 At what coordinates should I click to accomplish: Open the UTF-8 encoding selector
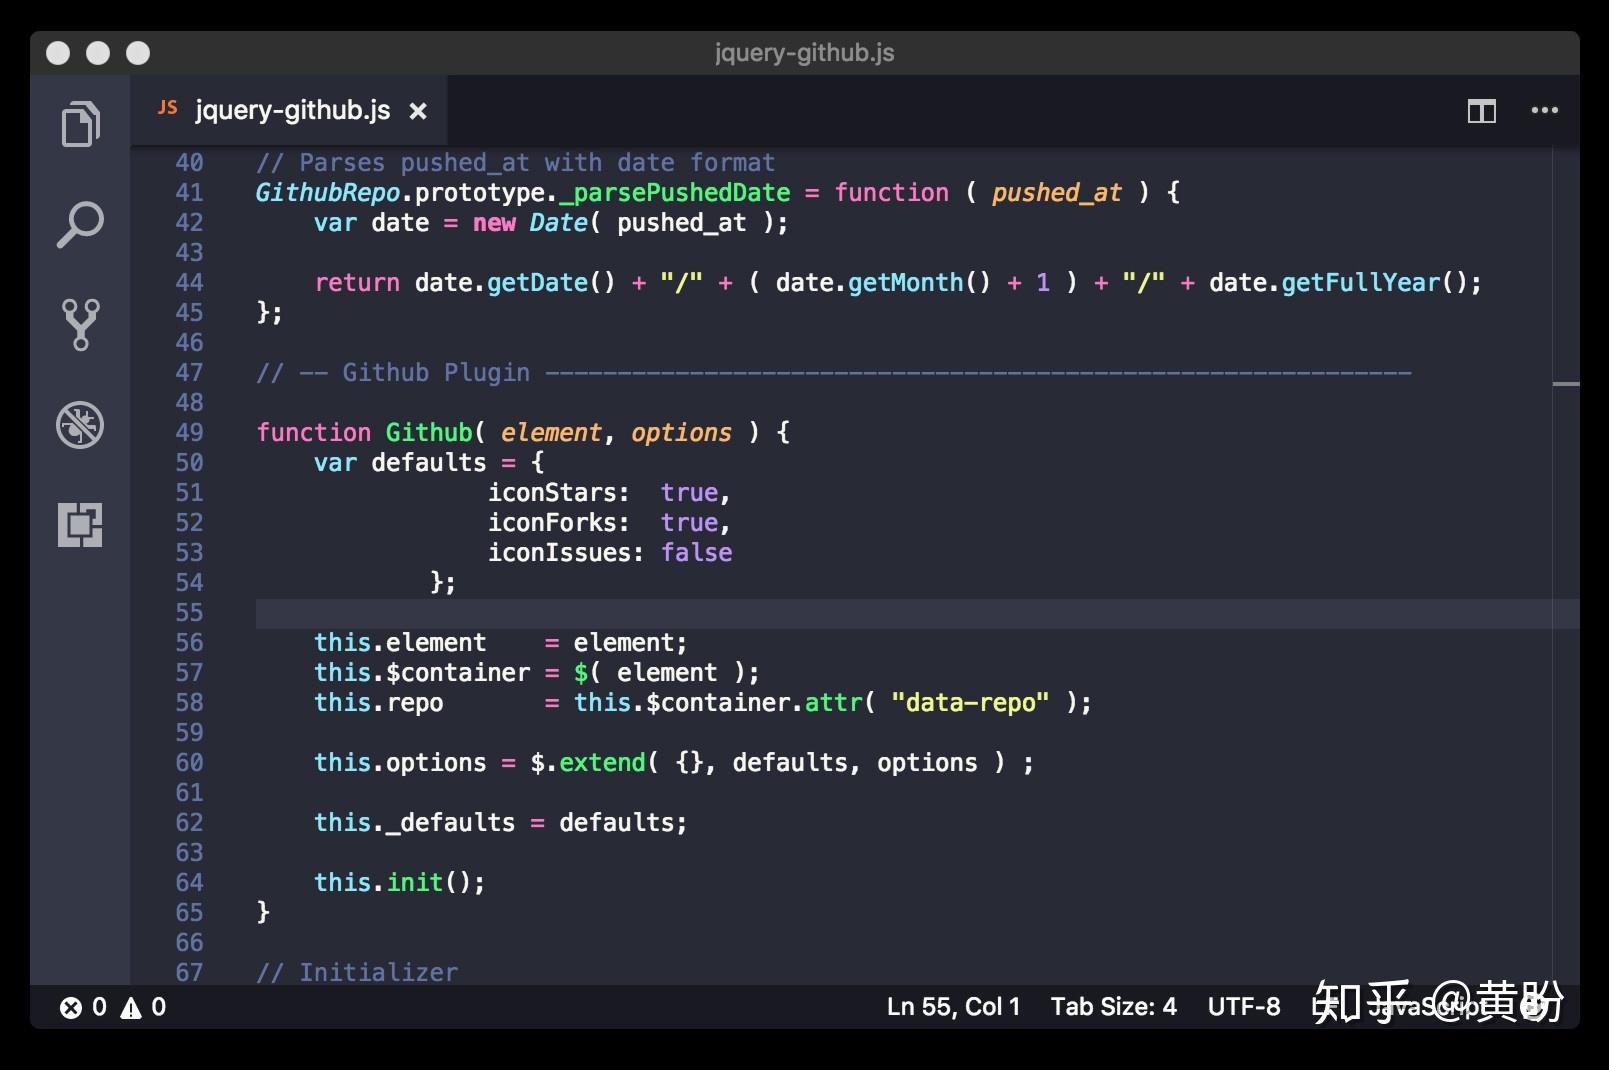(1243, 1007)
